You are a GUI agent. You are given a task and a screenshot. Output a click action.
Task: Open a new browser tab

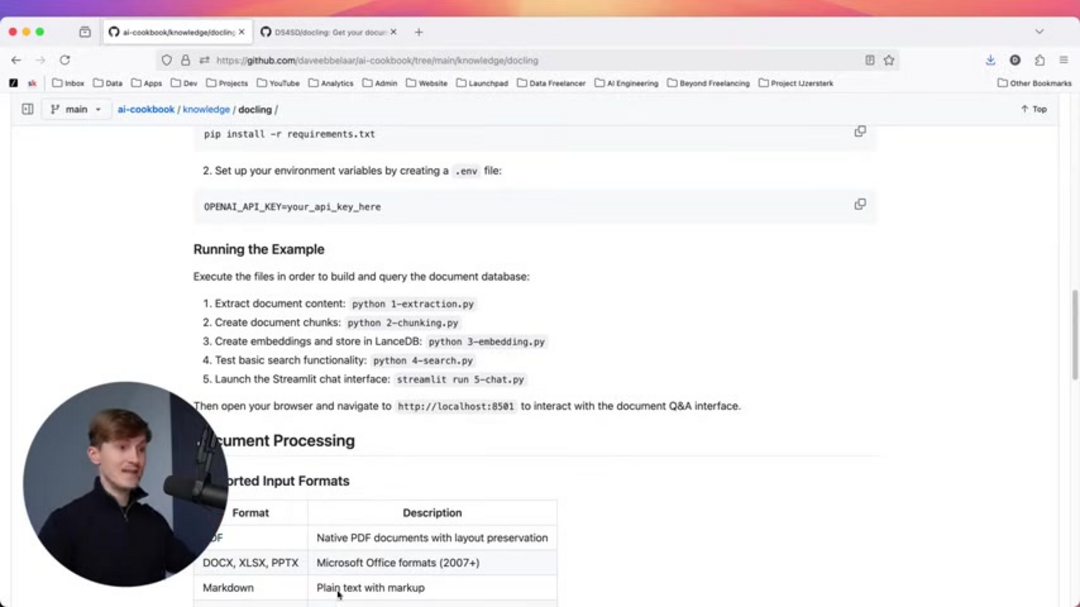pyautogui.click(x=418, y=31)
